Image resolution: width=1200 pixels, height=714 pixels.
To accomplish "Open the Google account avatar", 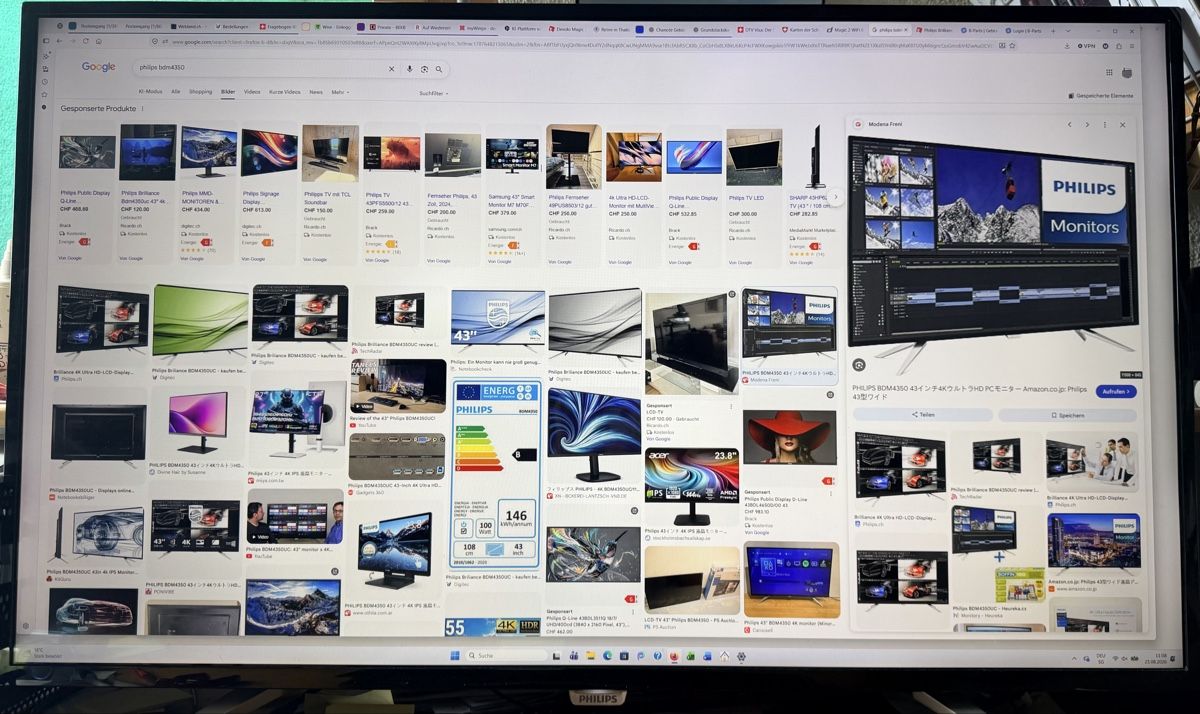I will click(1127, 73).
